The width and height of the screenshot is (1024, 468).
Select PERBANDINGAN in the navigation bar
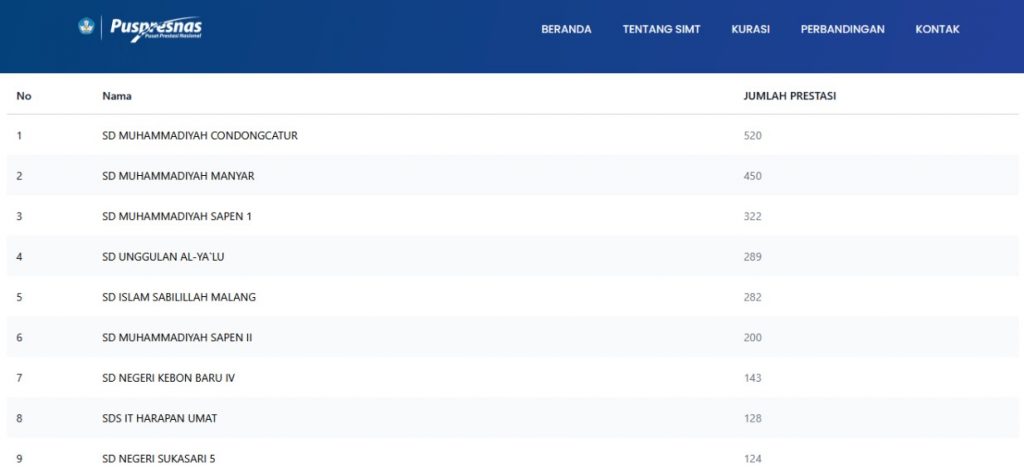(842, 29)
